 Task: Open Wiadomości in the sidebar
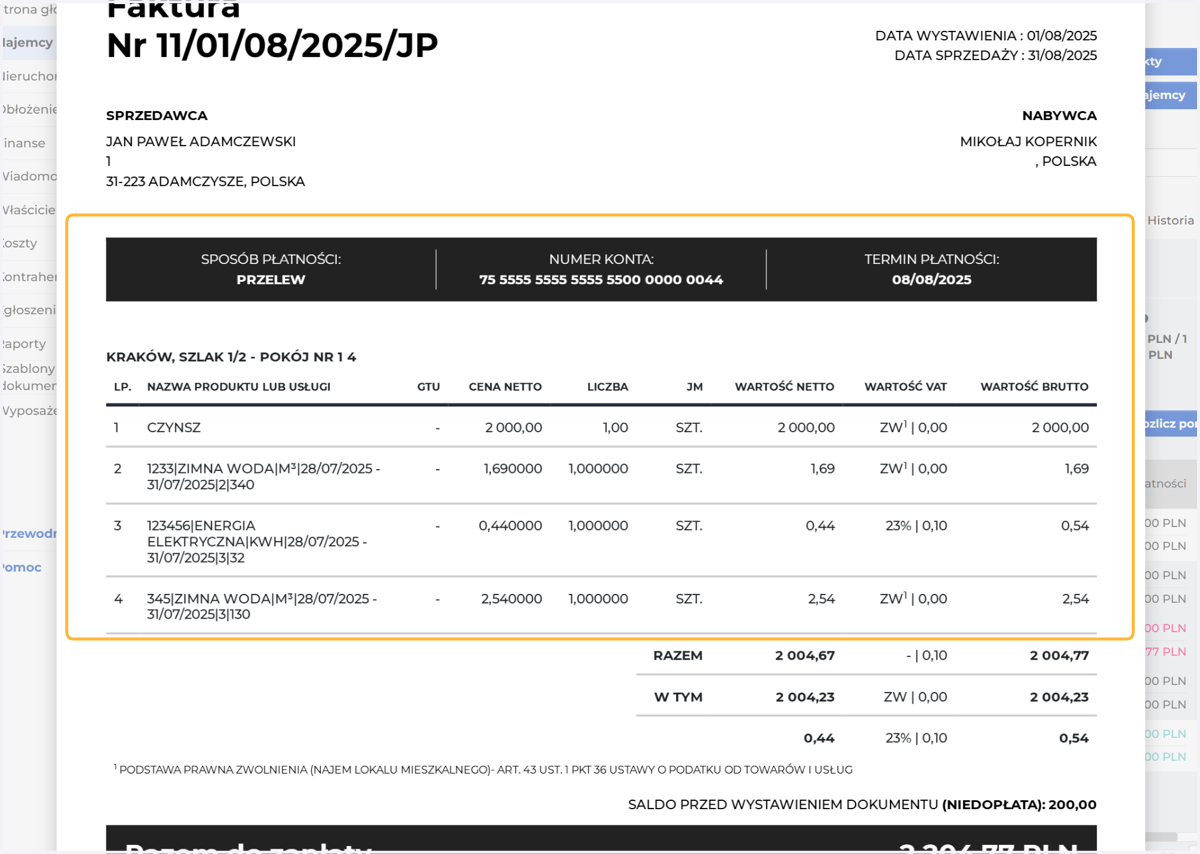point(29,177)
